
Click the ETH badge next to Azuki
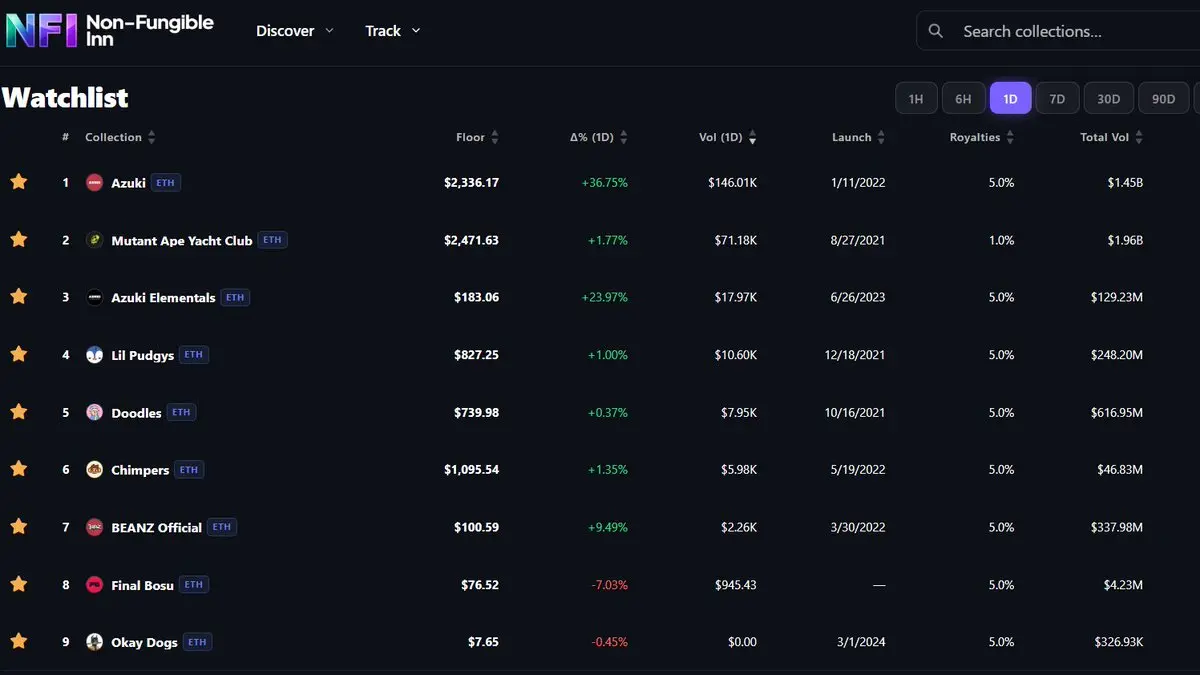tap(166, 183)
